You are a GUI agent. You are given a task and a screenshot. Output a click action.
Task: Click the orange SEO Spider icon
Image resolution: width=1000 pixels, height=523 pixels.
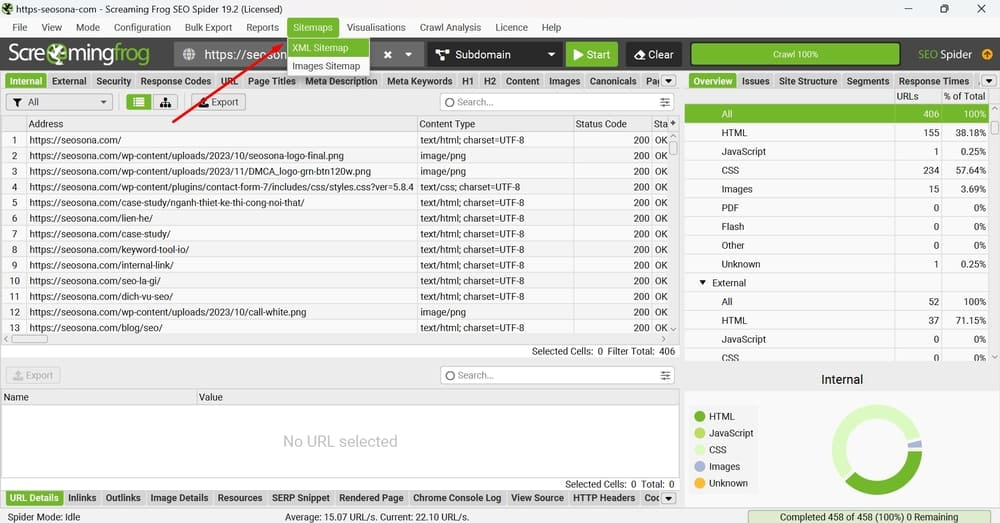pyautogui.click(x=987, y=54)
